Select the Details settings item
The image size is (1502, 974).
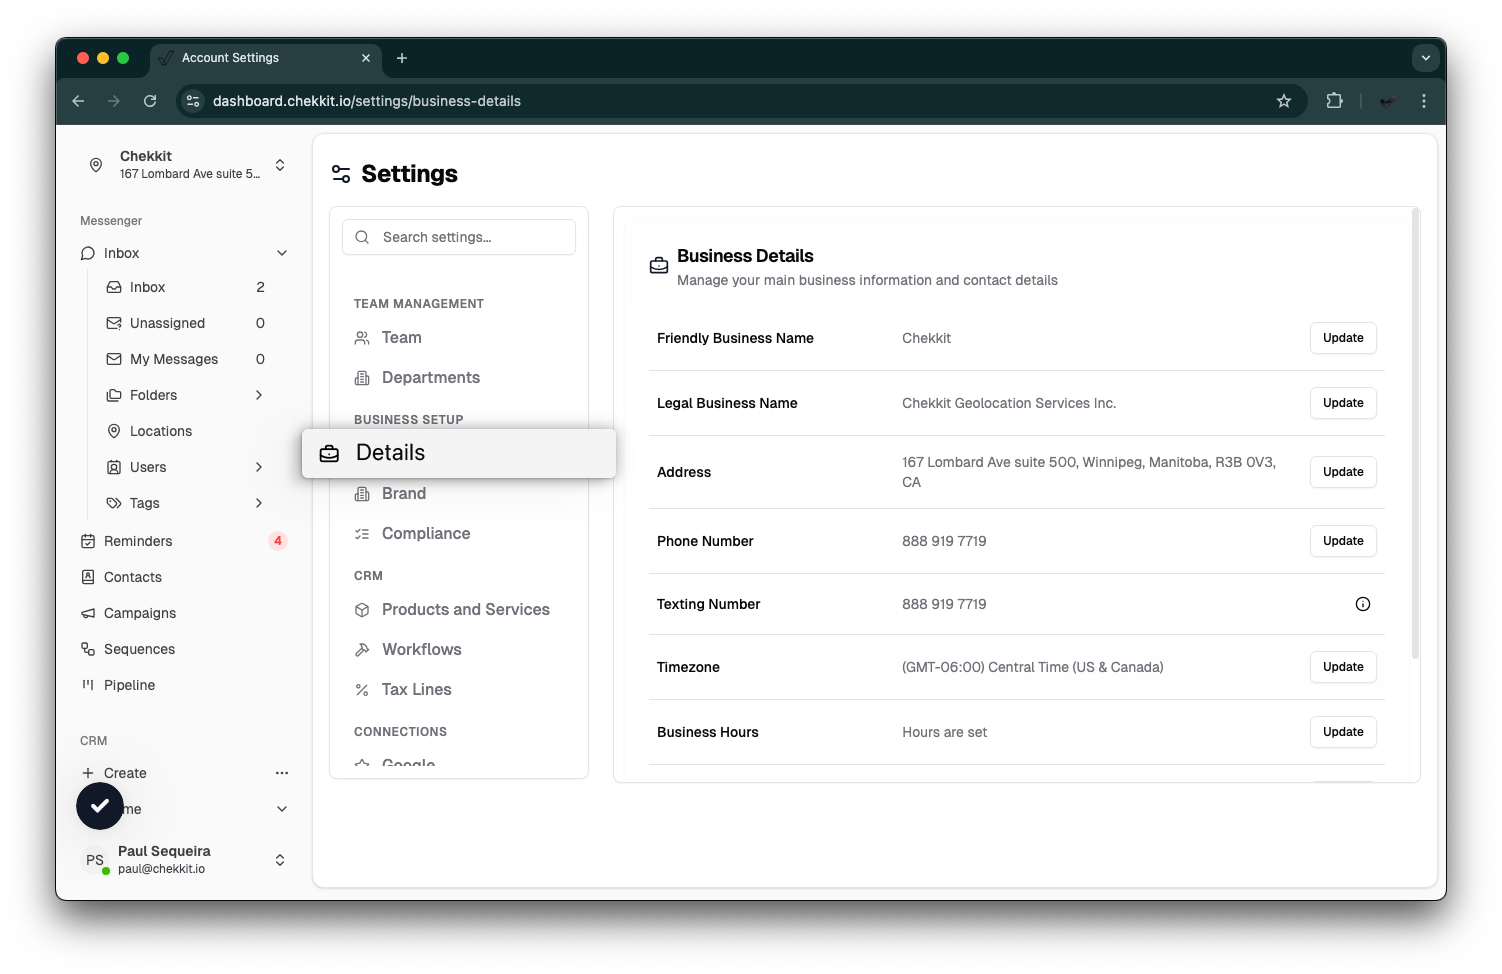pos(459,453)
